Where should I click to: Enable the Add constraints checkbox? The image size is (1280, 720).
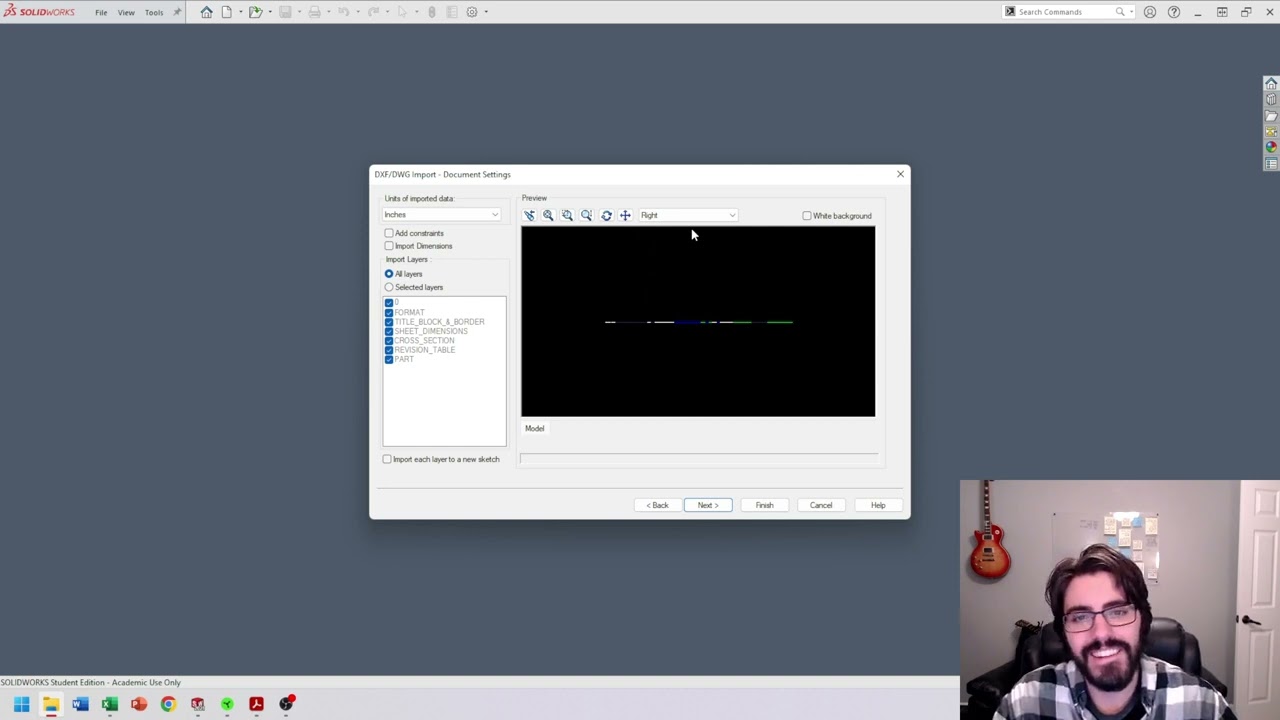click(x=389, y=233)
